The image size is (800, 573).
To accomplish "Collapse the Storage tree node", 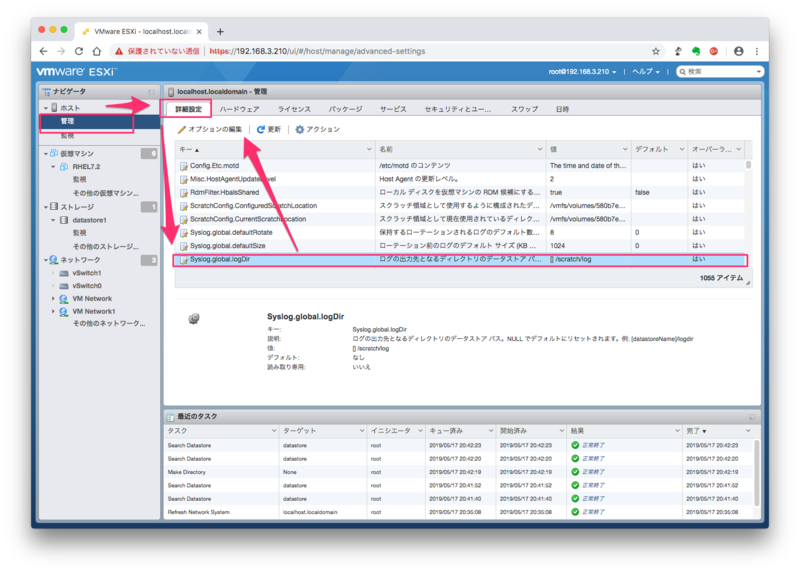I will [x=46, y=207].
